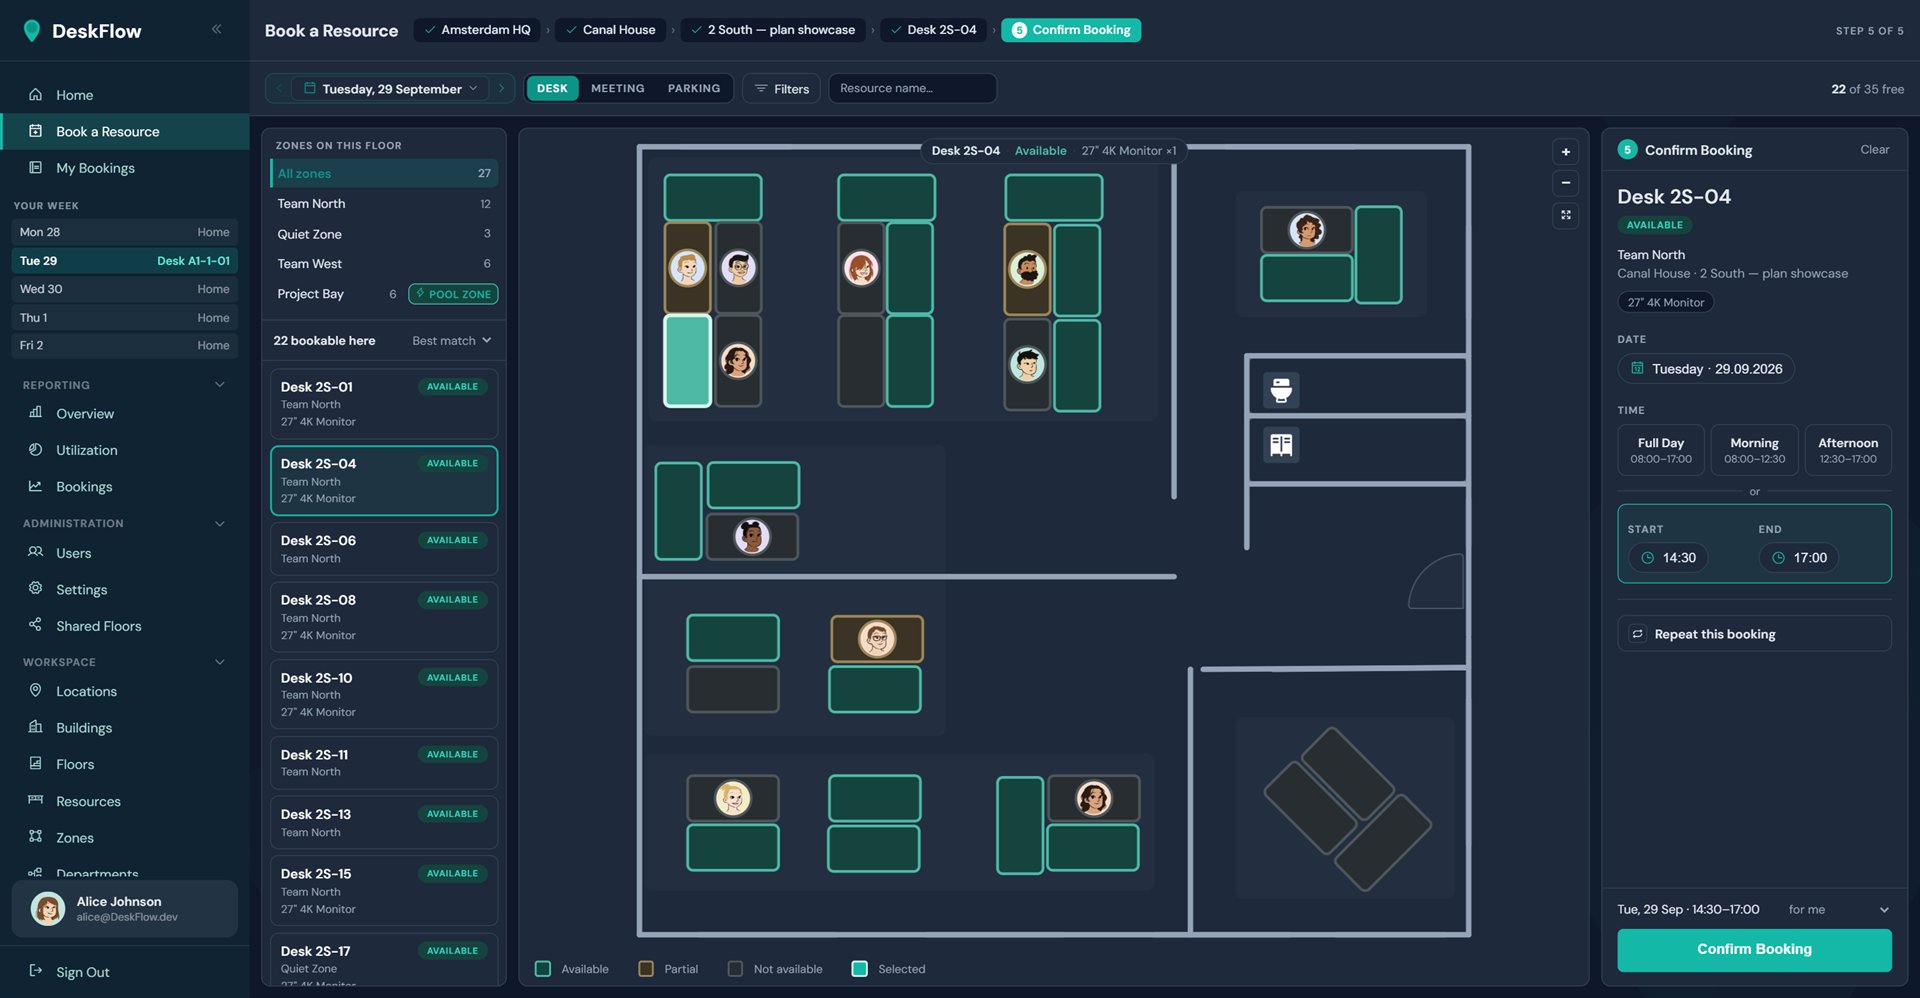The width and height of the screenshot is (1920, 998).
Task: Open the Best match sort dropdown
Action: pyautogui.click(x=451, y=341)
